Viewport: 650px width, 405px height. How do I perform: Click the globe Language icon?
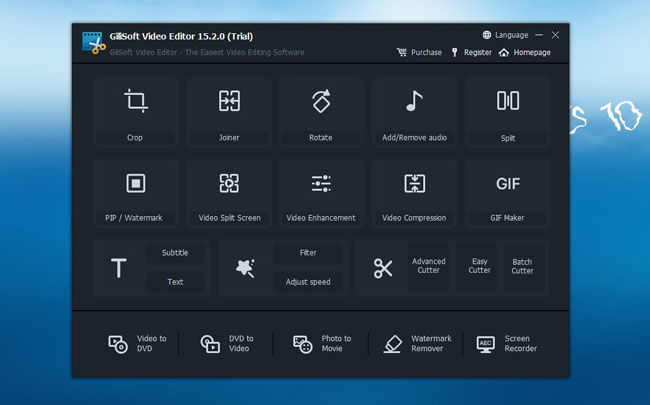click(x=487, y=35)
